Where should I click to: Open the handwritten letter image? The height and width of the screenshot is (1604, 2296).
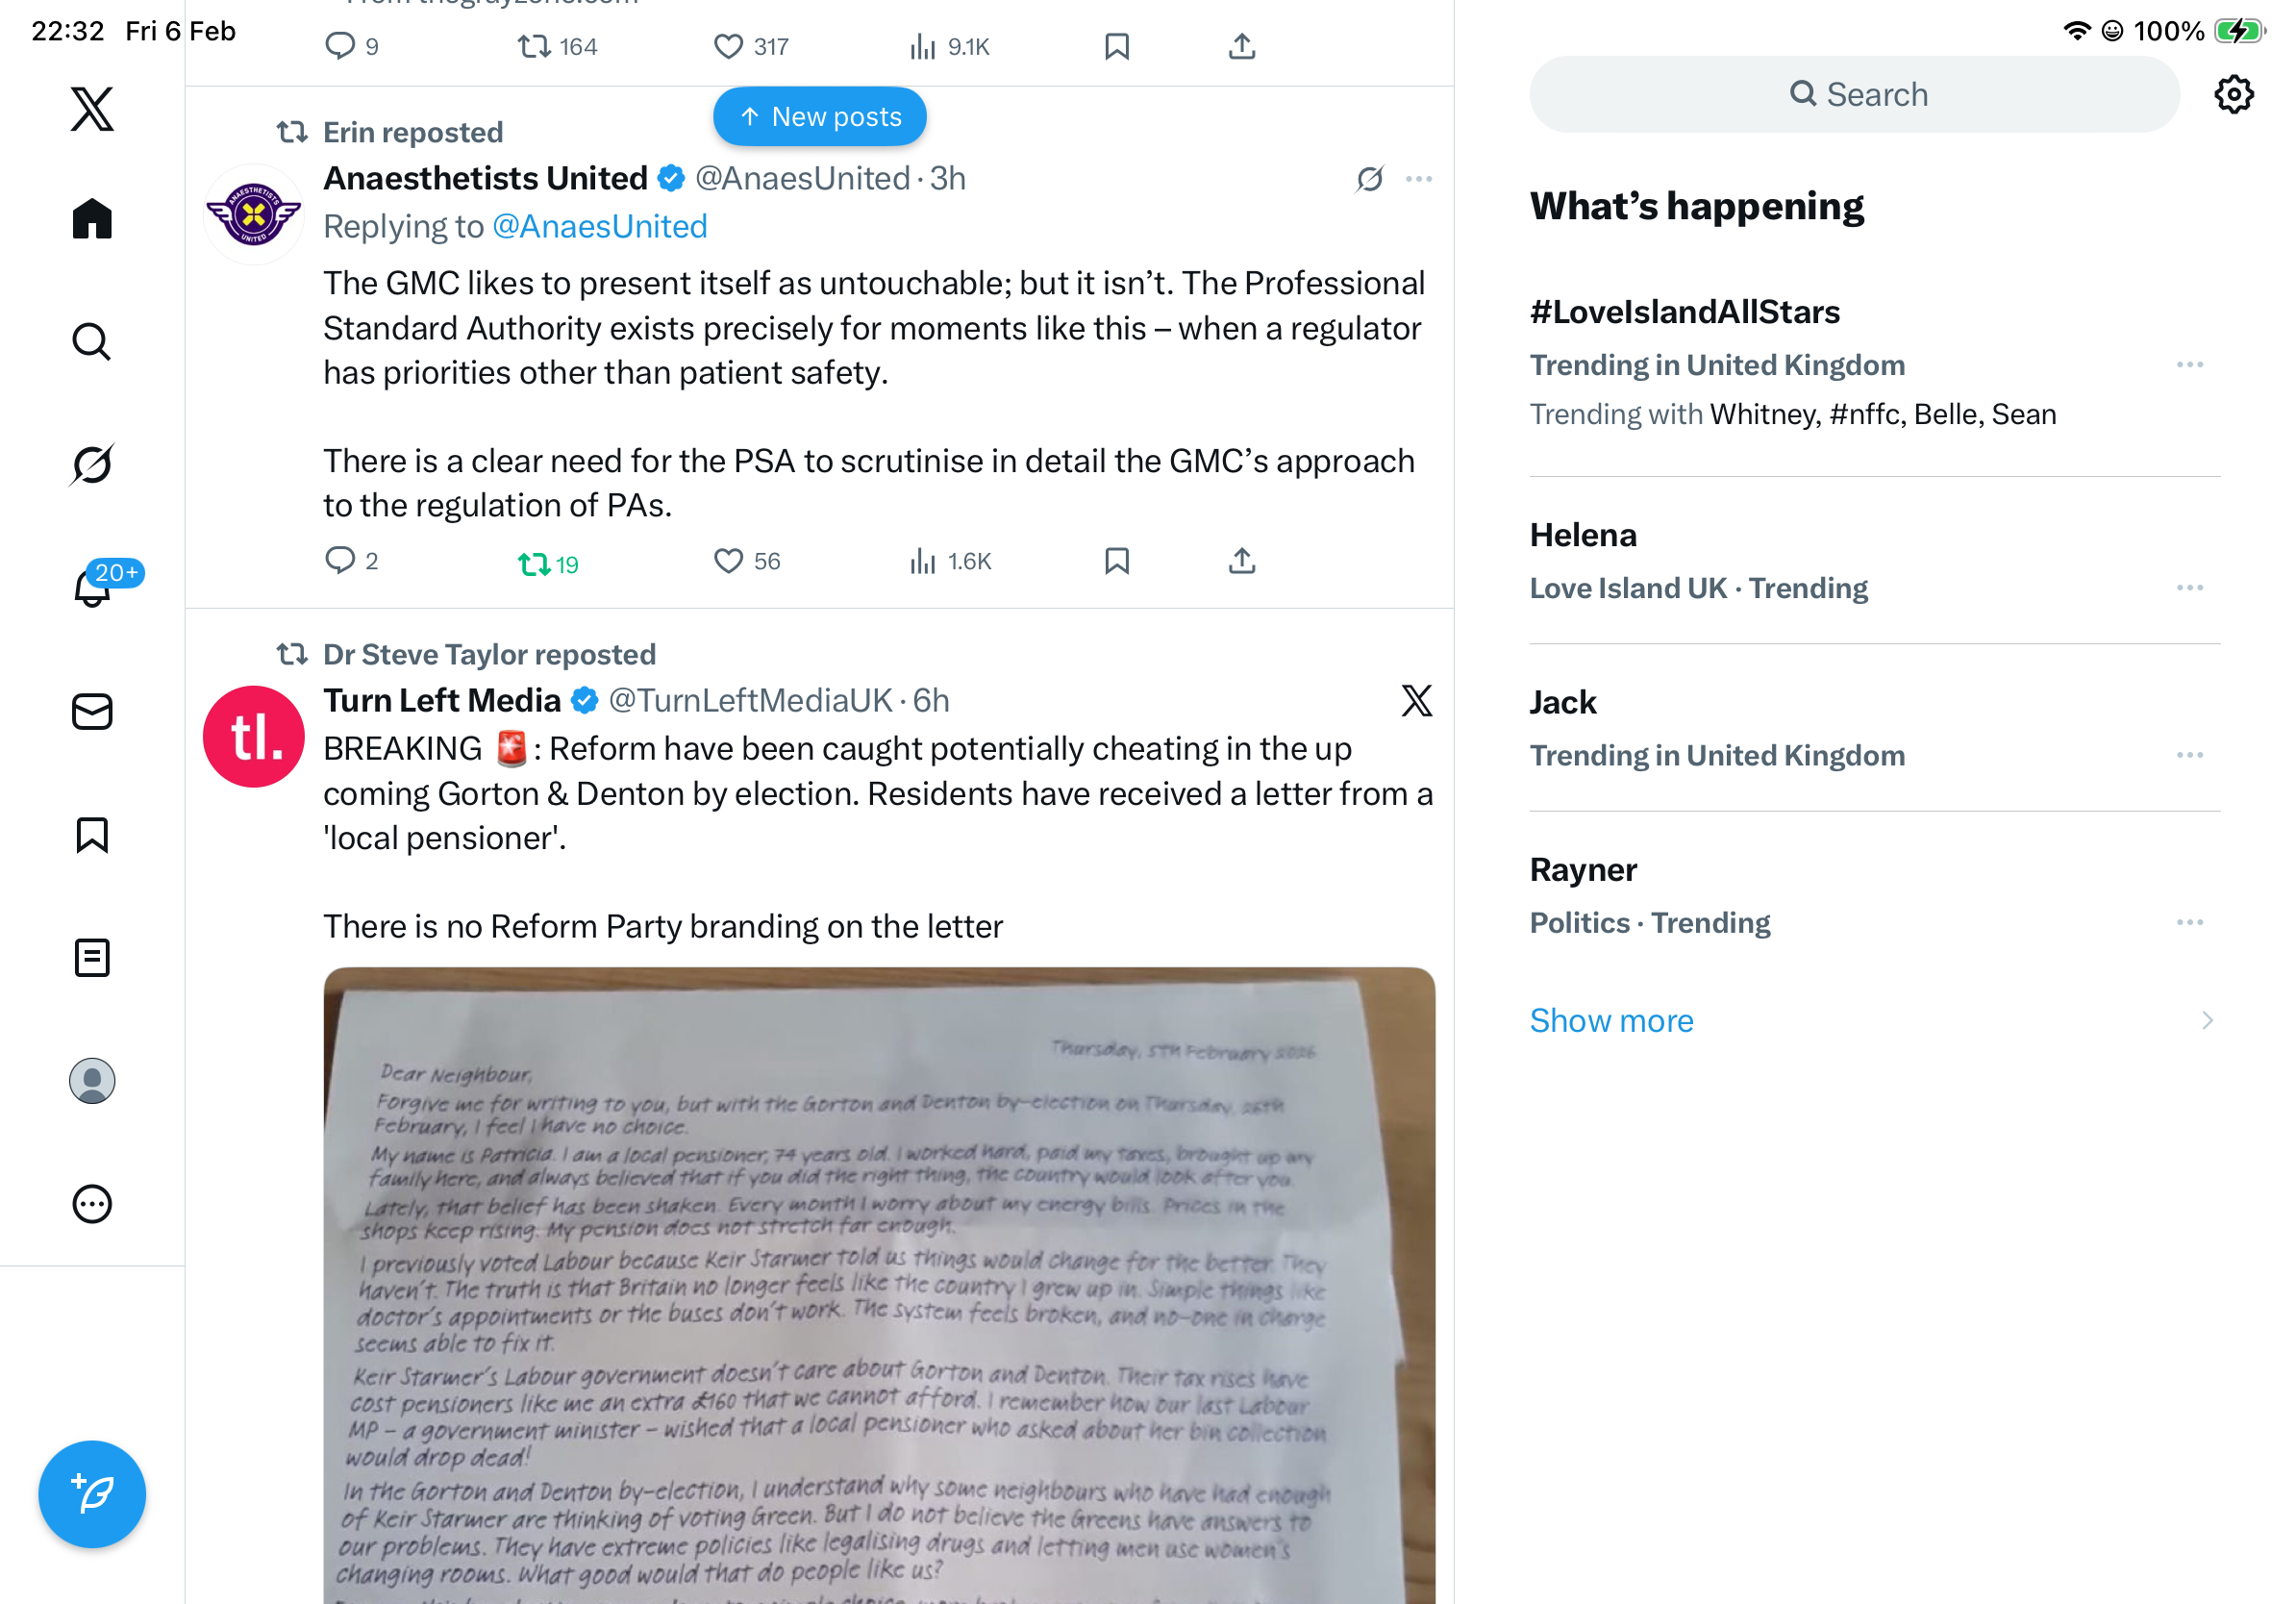[x=878, y=1285]
